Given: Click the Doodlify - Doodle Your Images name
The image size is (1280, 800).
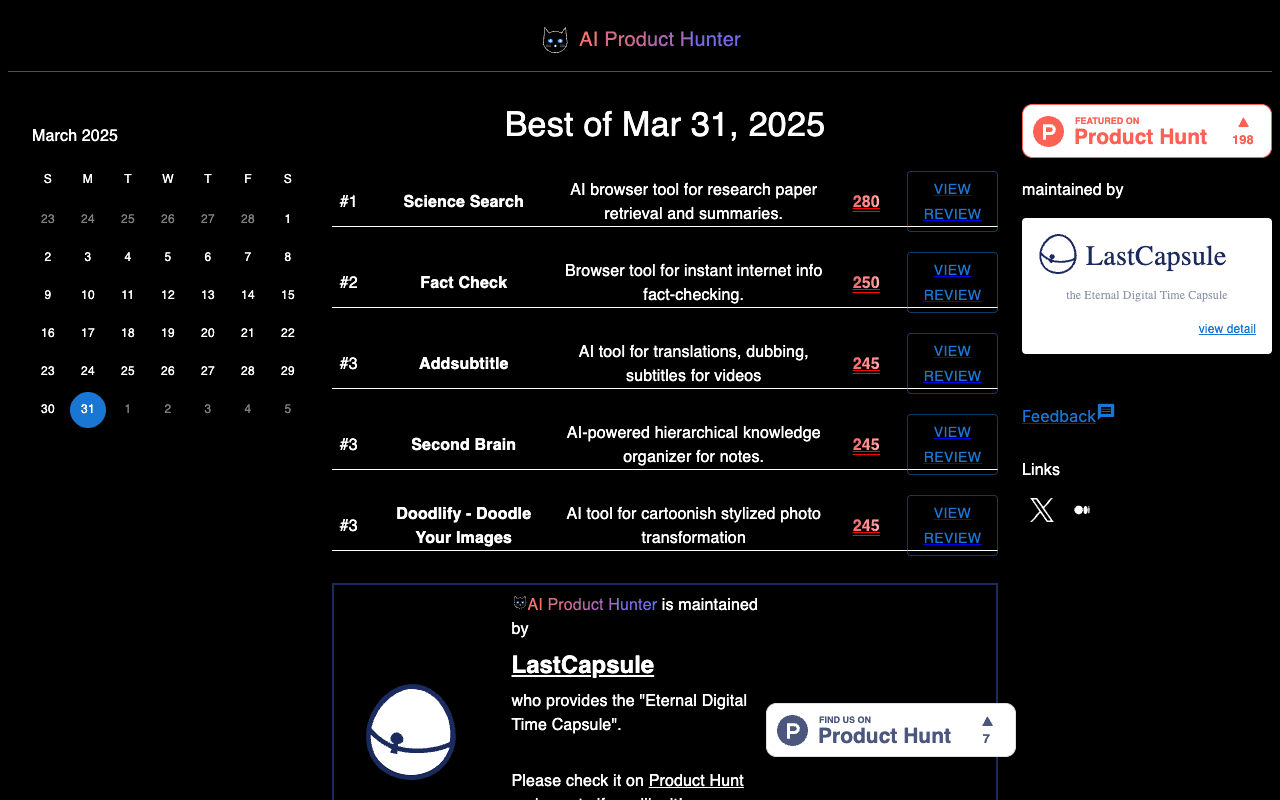Looking at the screenshot, I should [463, 525].
